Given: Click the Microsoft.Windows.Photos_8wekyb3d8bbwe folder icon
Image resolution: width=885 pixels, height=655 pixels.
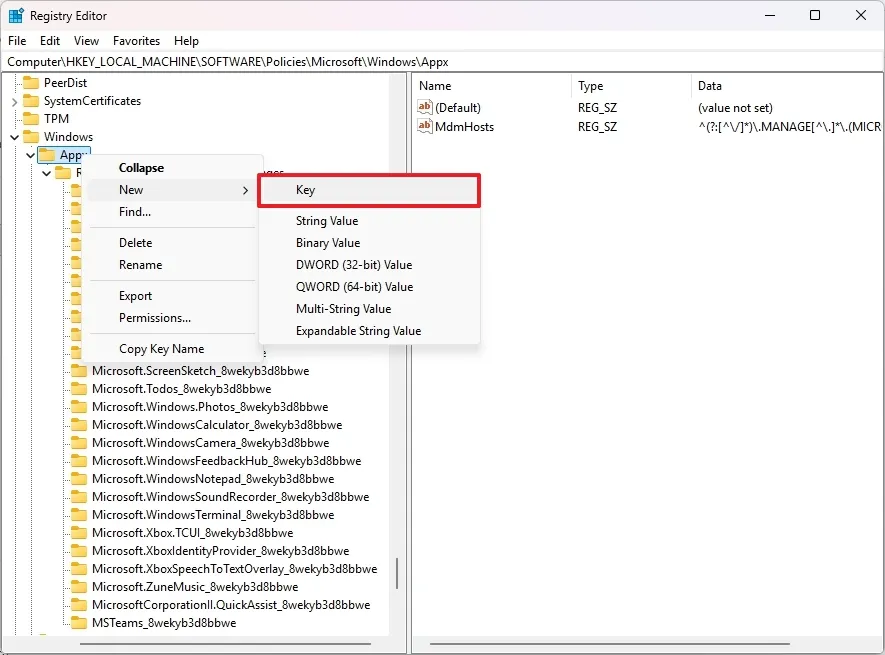Looking at the screenshot, I should 78,406.
